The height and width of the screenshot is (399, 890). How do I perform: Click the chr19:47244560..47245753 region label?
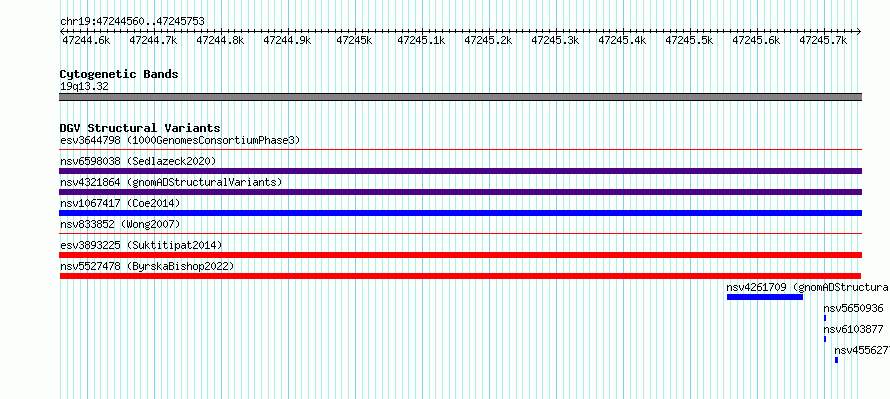pos(132,22)
